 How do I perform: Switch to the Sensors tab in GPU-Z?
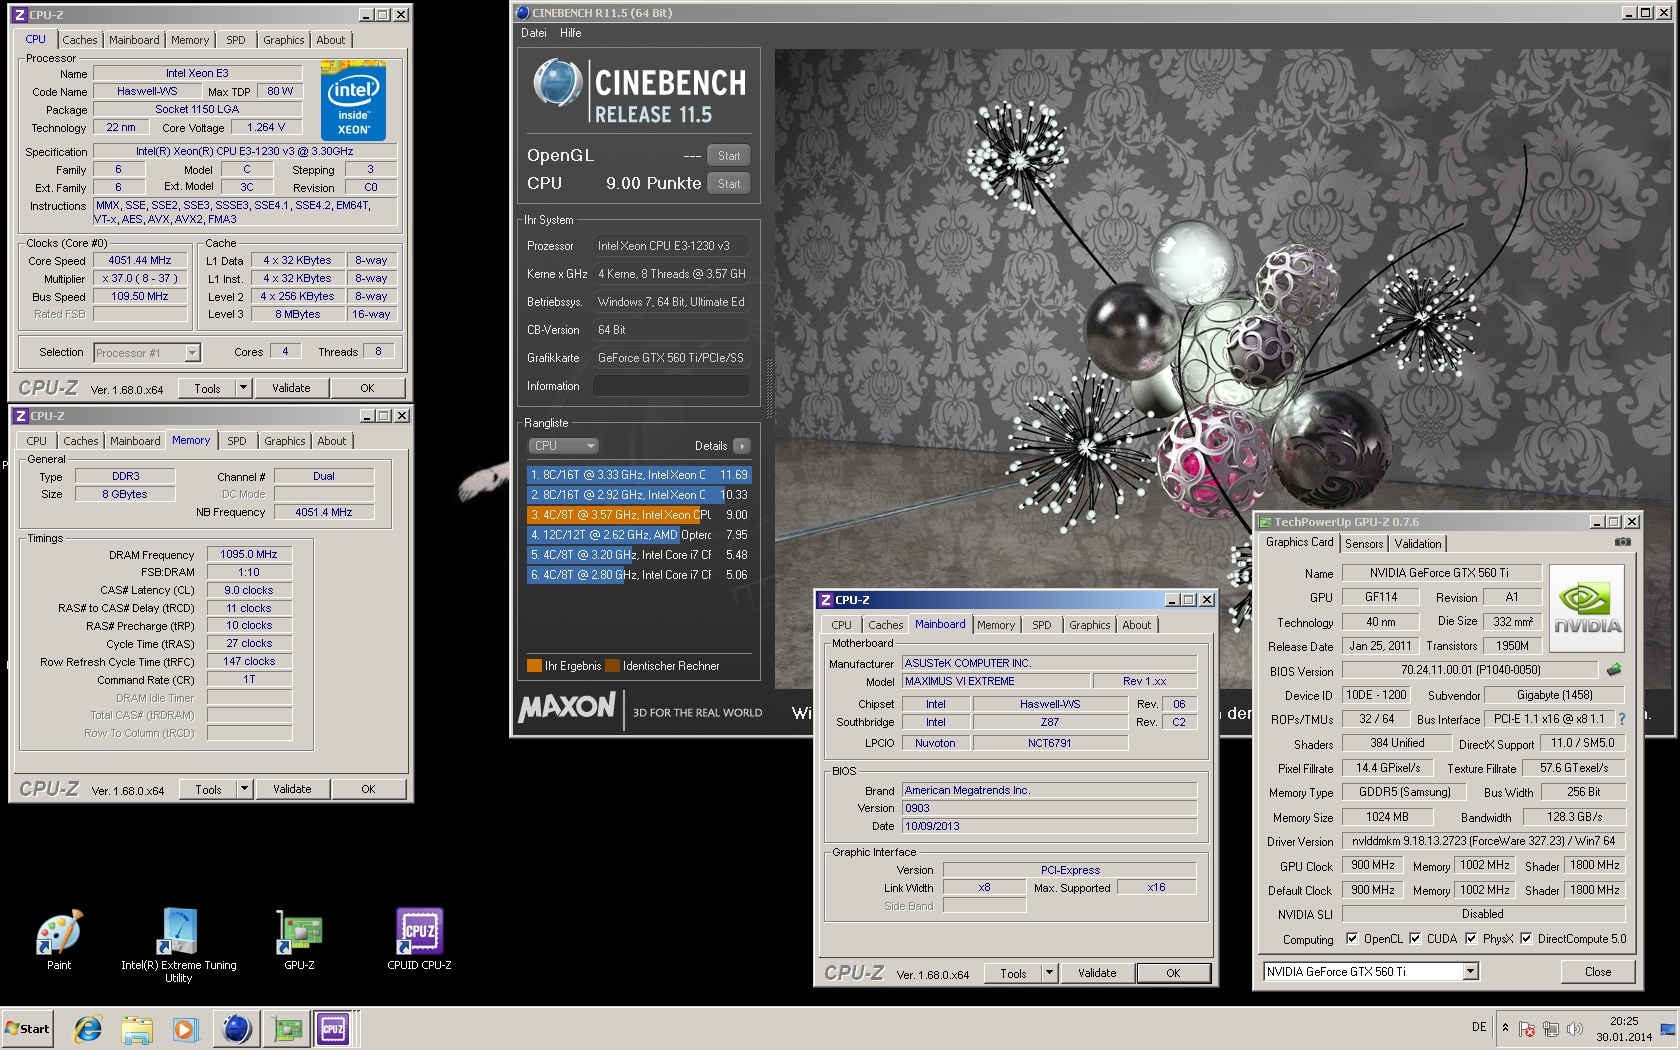[1364, 544]
